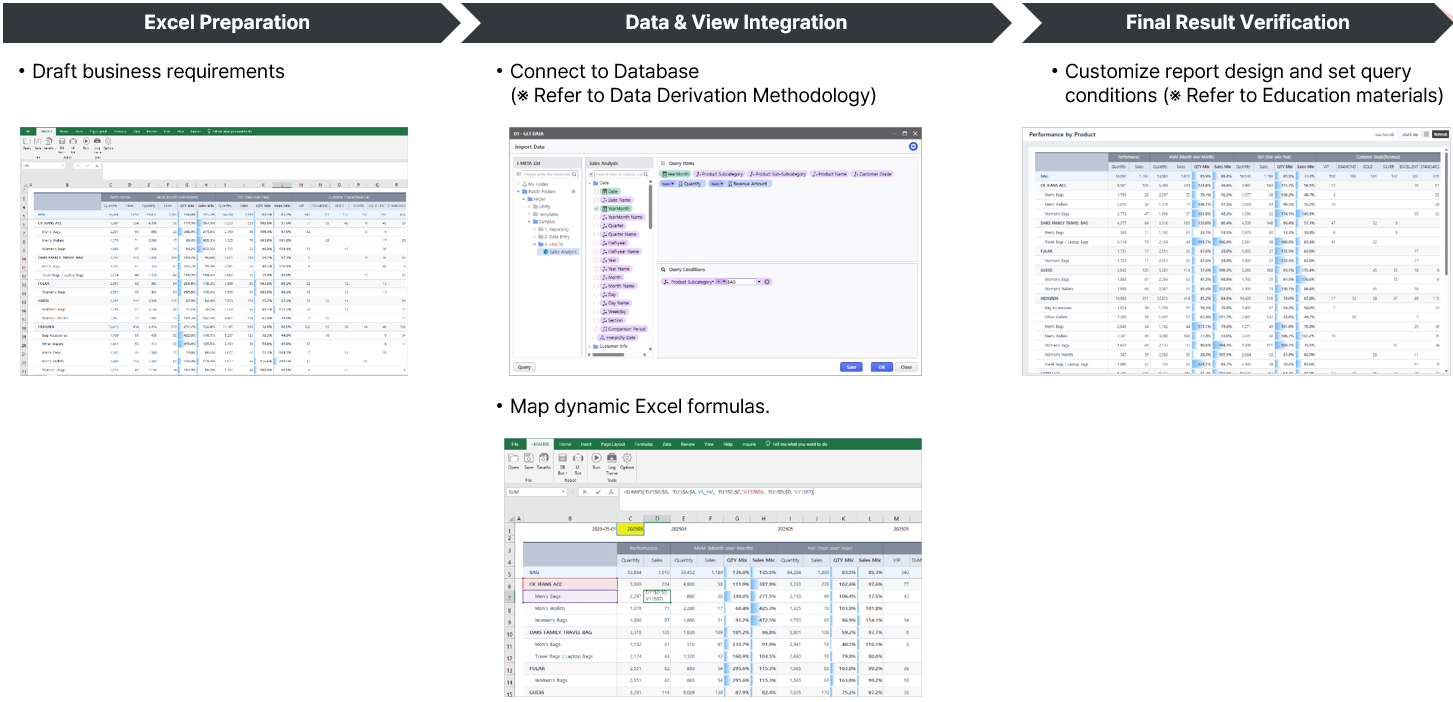The image size is (1453, 702).
Task: Click the Open icon in i-MATRIX ribbon
Action: [513, 458]
